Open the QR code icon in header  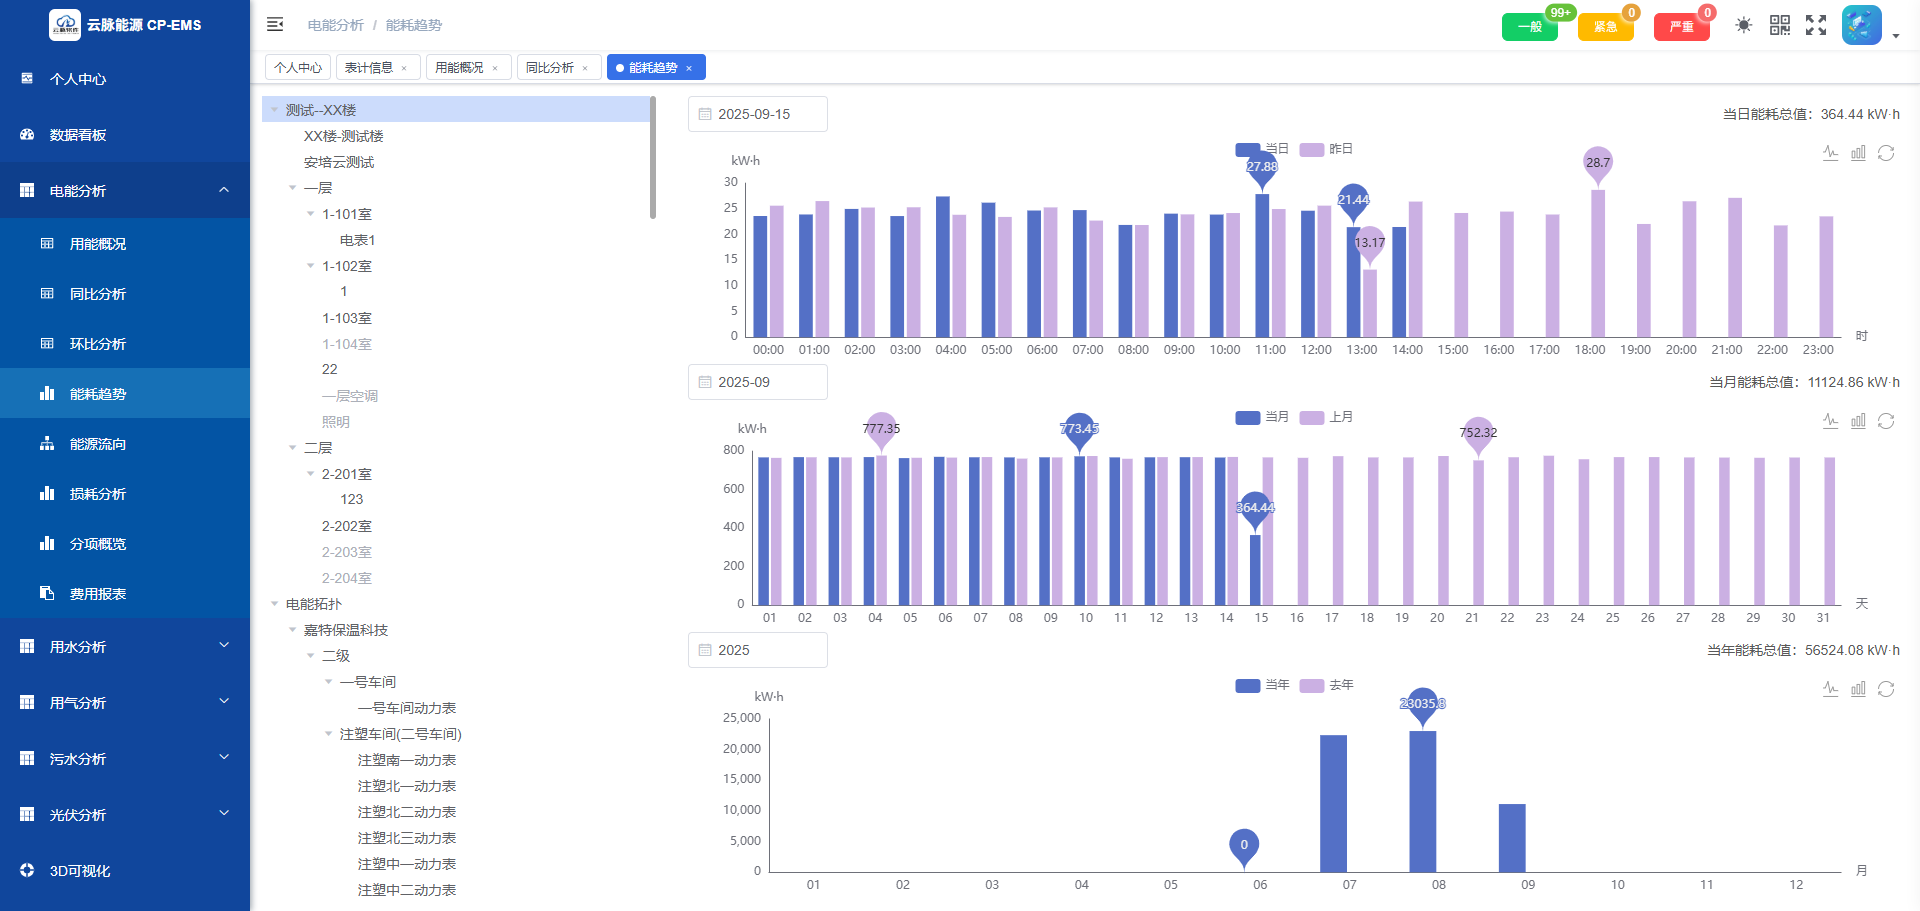click(x=1780, y=25)
